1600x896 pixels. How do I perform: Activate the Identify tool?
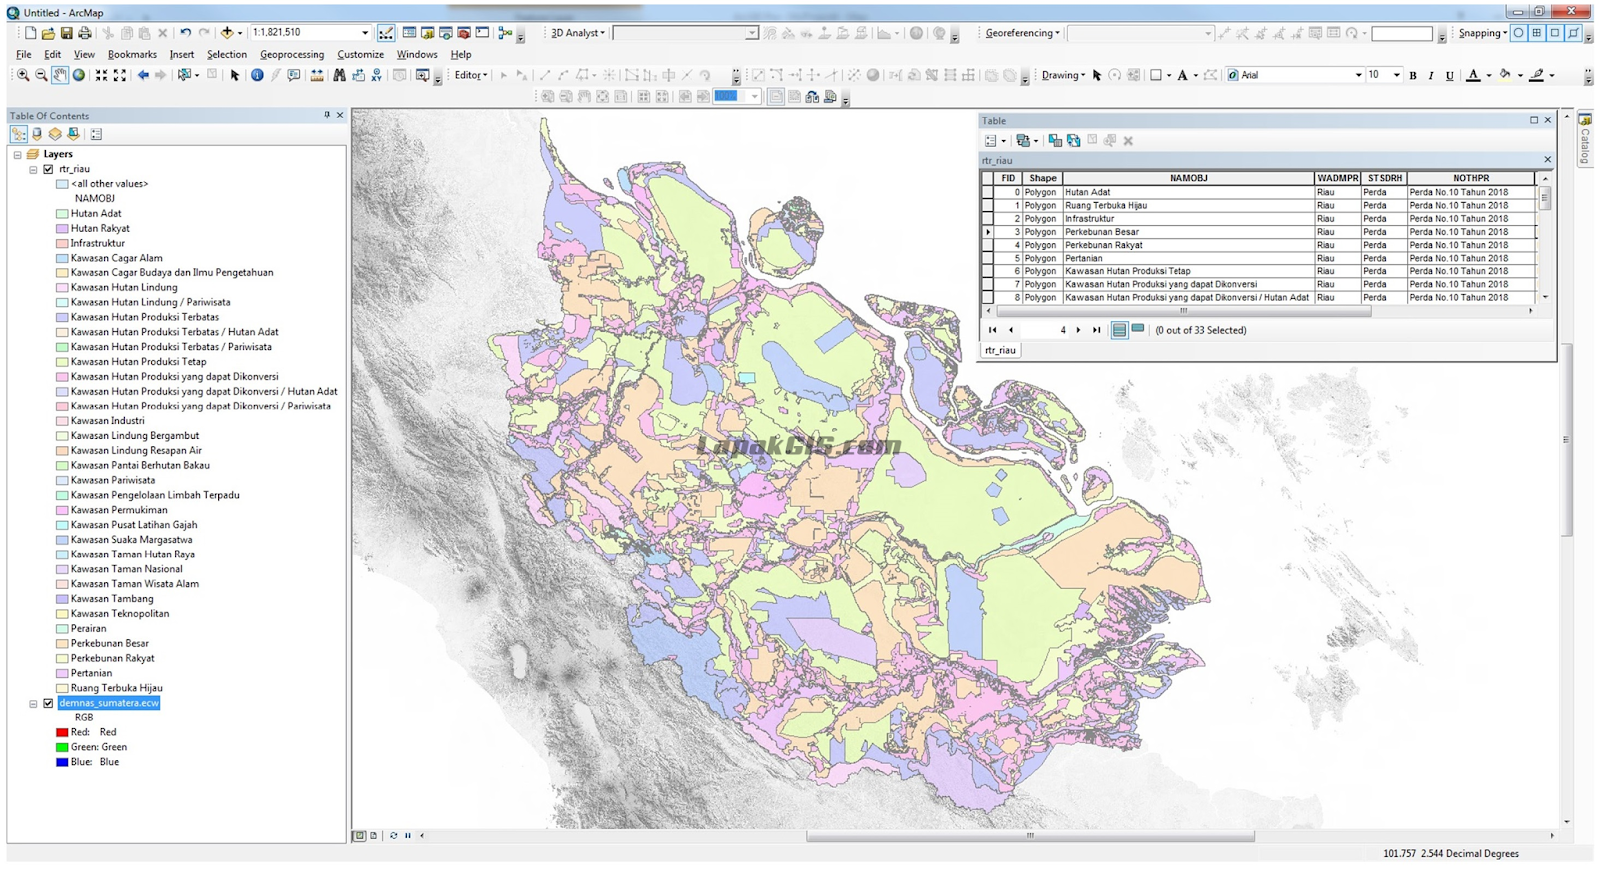(x=257, y=75)
